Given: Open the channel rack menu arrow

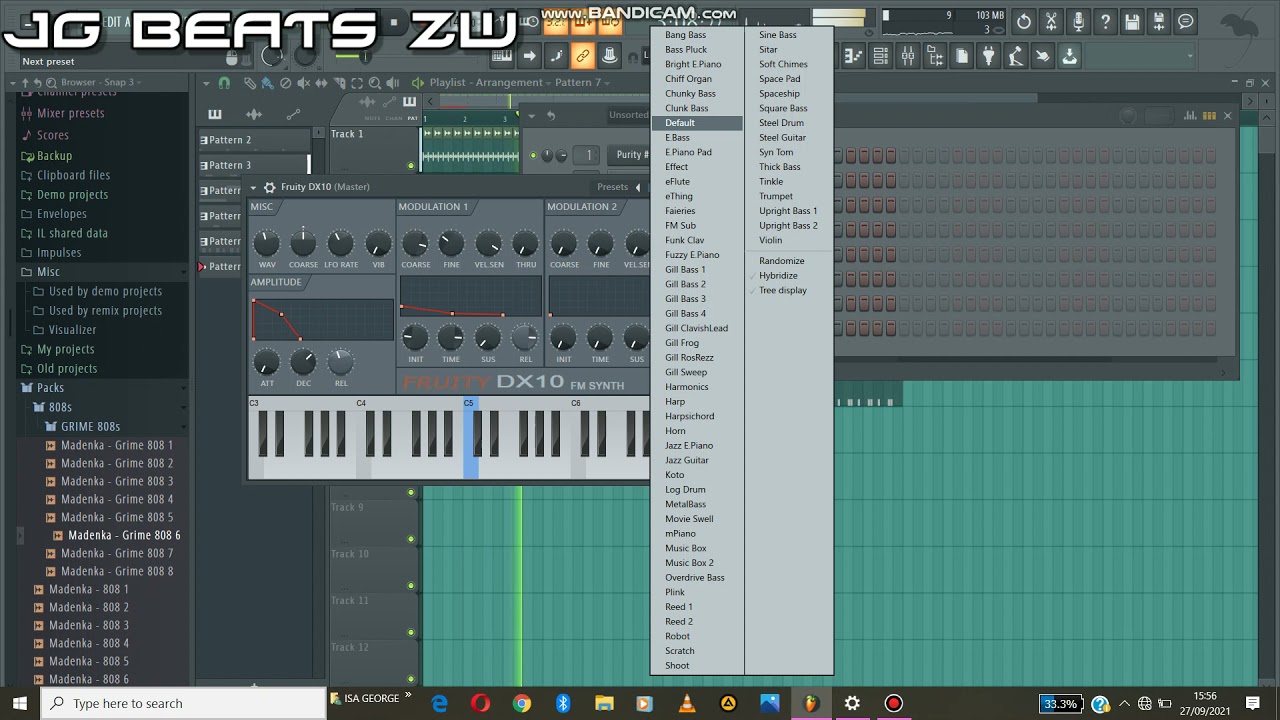Looking at the screenshot, I should [x=531, y=116].
